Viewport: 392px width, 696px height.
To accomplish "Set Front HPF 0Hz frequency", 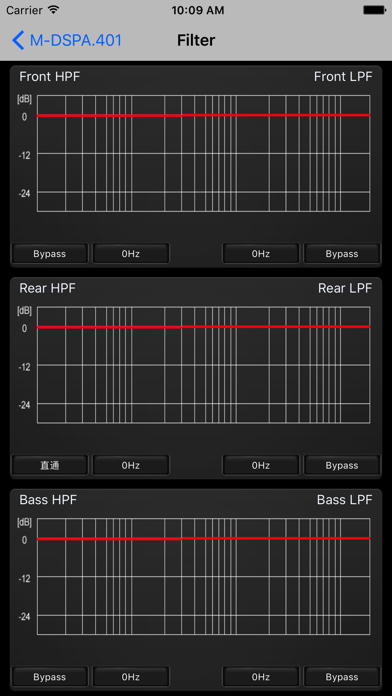I will 131,254.
